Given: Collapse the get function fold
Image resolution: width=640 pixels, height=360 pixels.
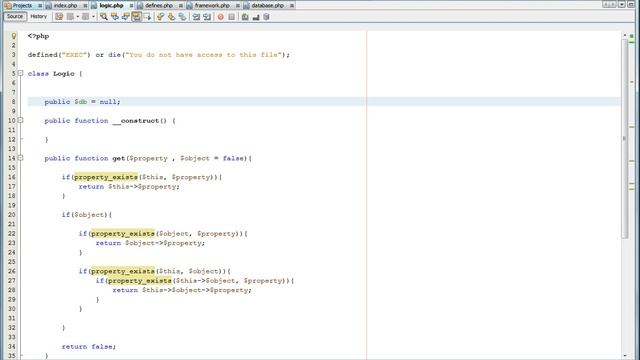Looking at the screenshot, I should tap(20, 158).
